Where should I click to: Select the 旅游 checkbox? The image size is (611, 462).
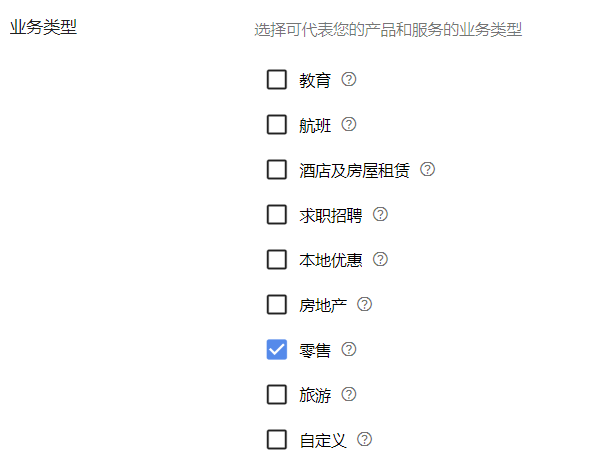(277, 394)
